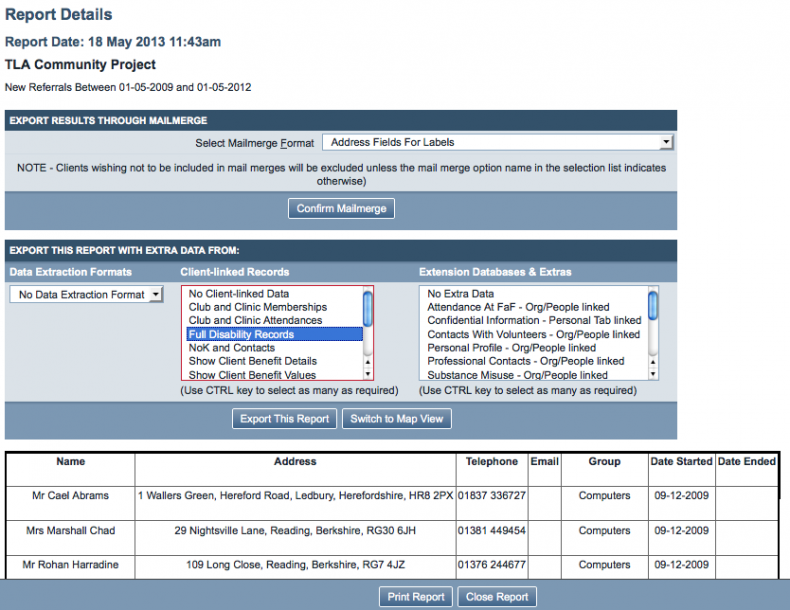Viewport: 790px width, 610px height.
Task: Open the Select Mailmerge Format dropdown
Action: (x=497, y=143)
